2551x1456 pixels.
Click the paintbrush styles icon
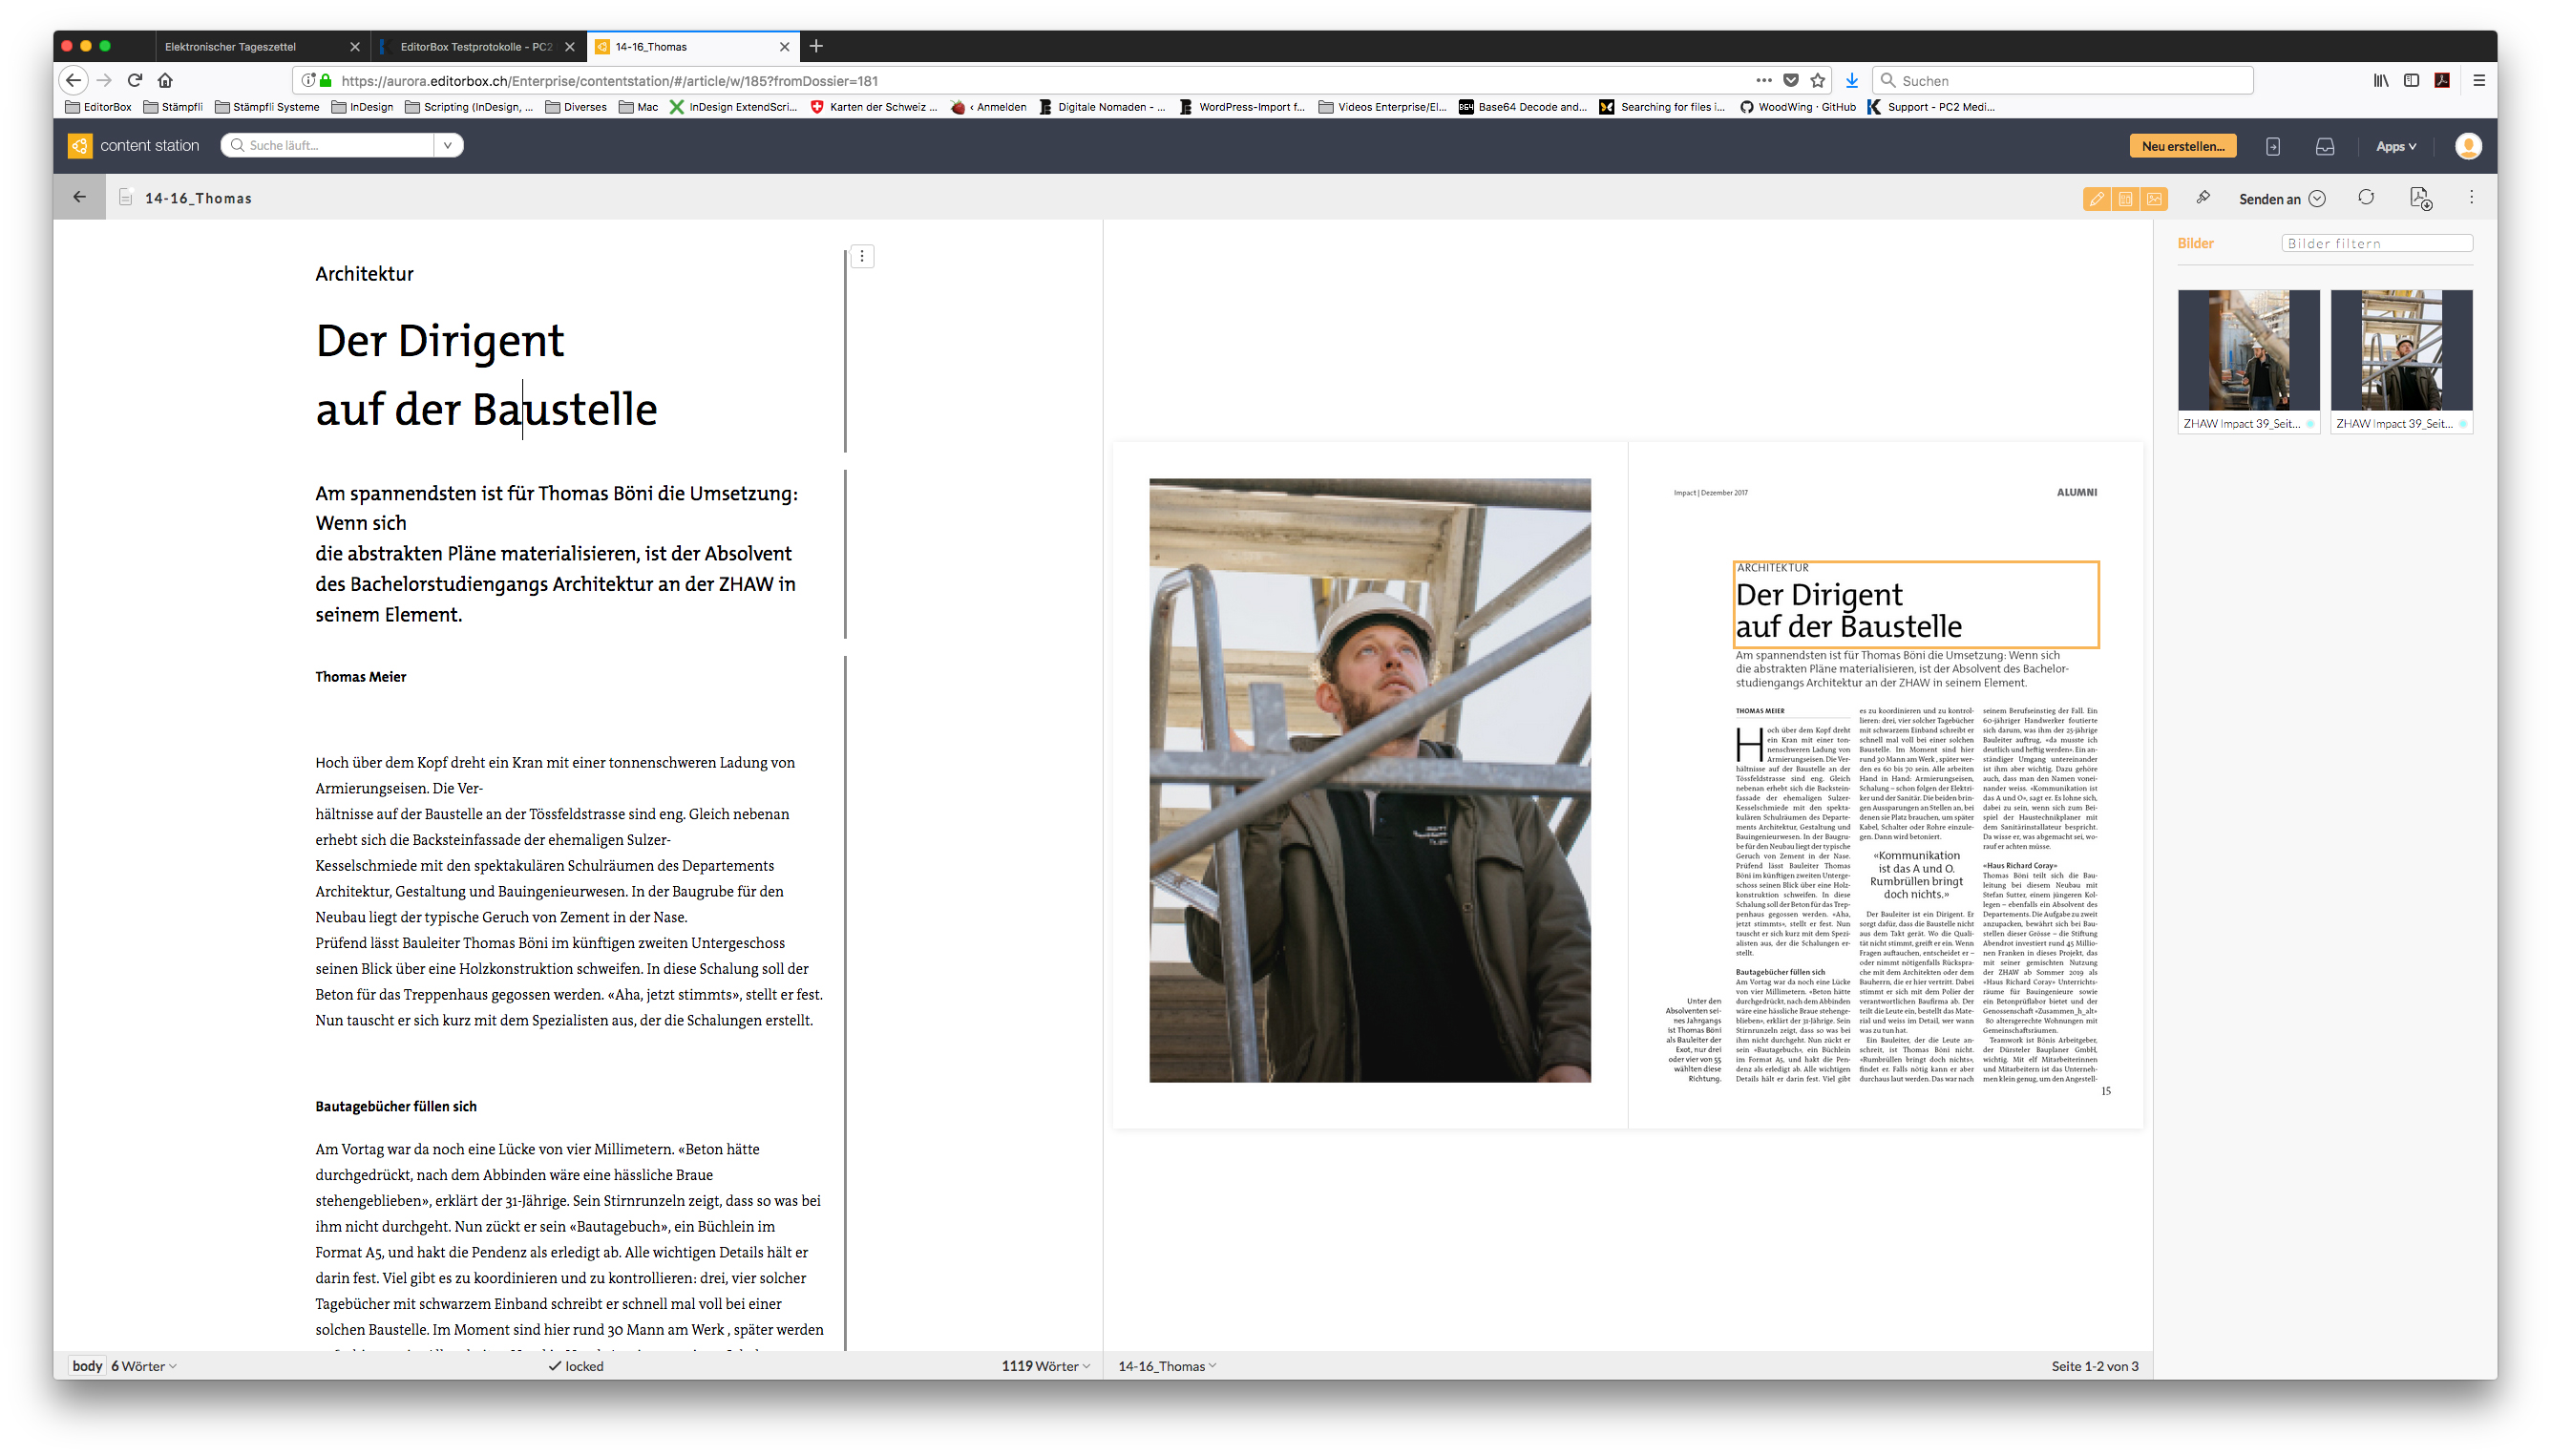click(2202, 198)
